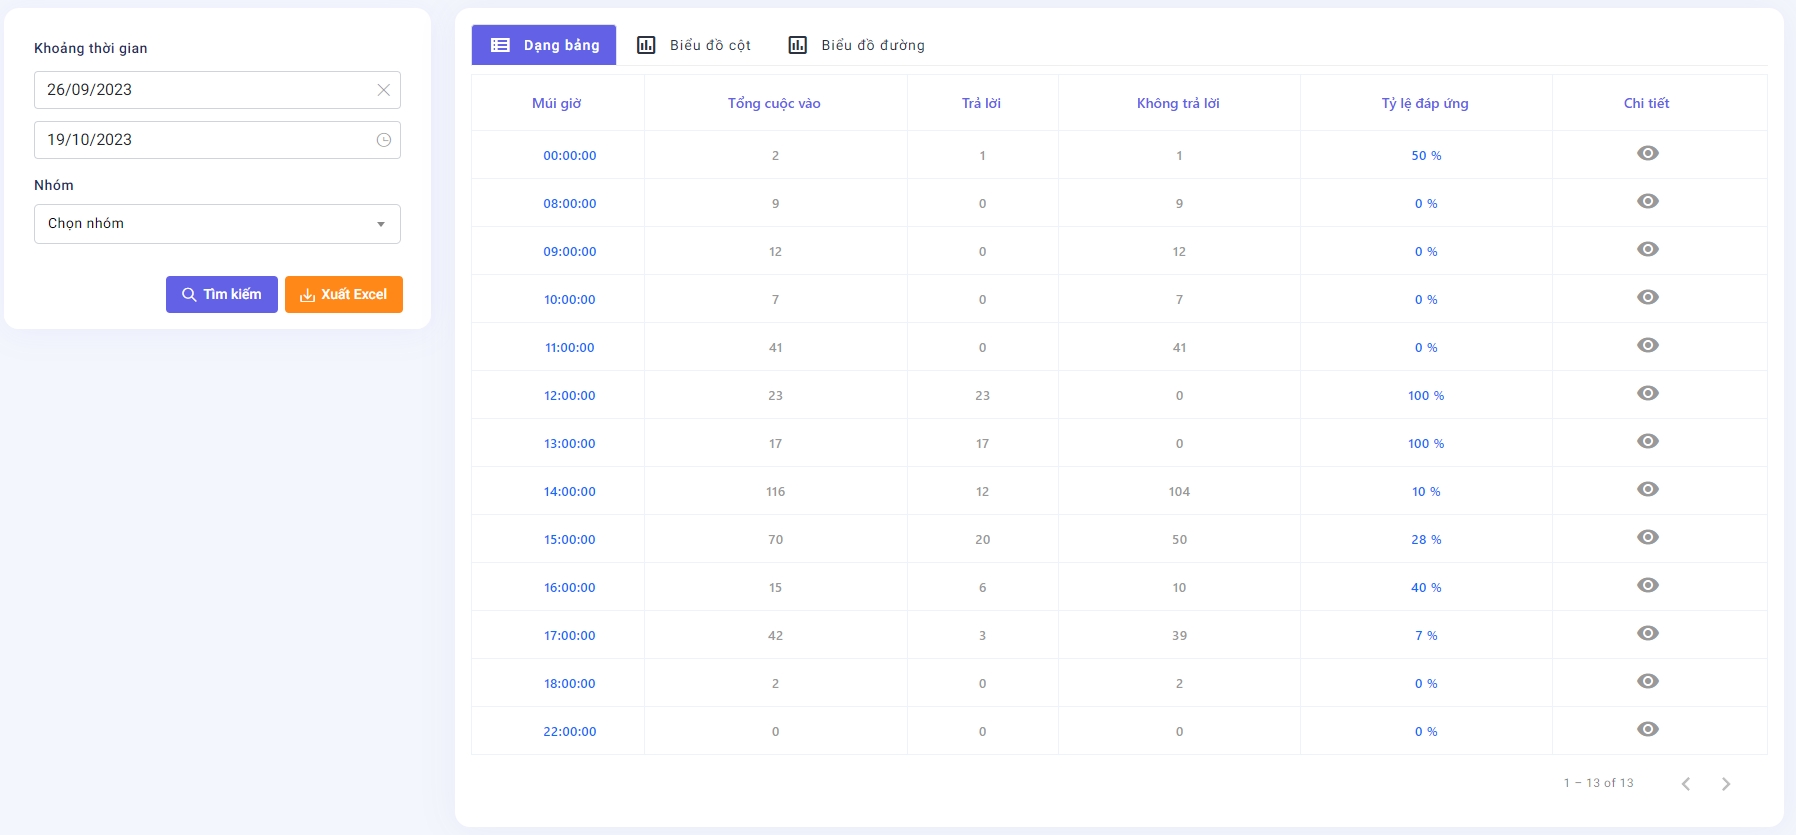Click clock icon in end date field
The image size is (1796, 835).
[x=383, y=140]
